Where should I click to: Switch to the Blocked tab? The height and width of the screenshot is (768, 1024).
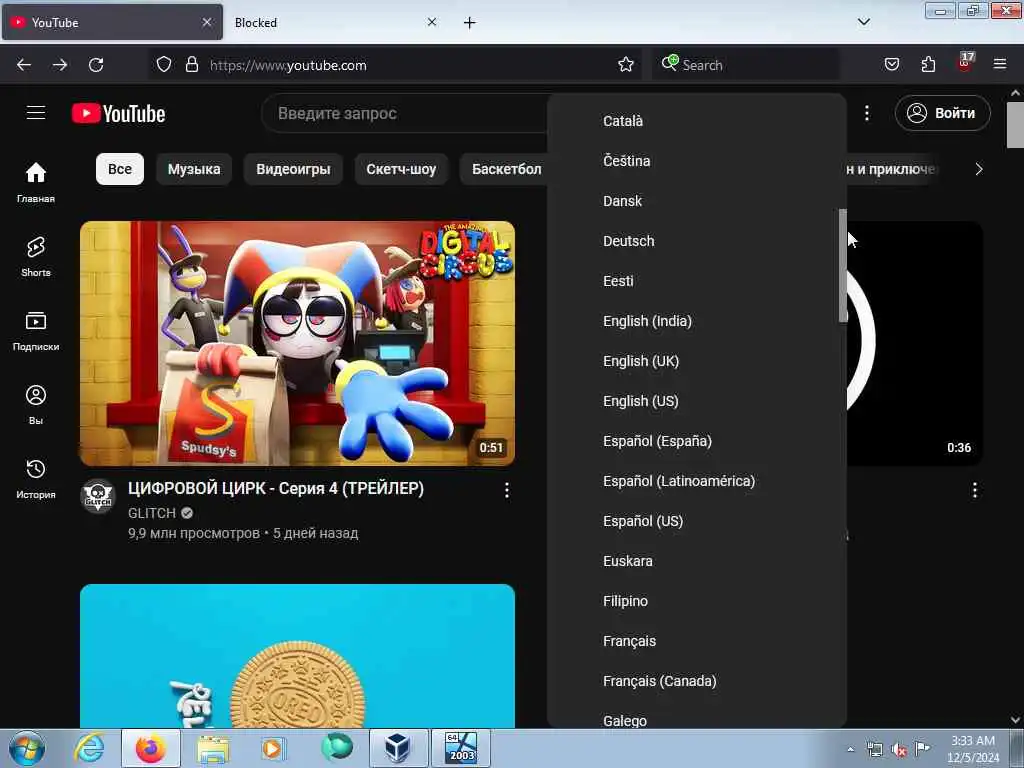(x=334, y=22)
